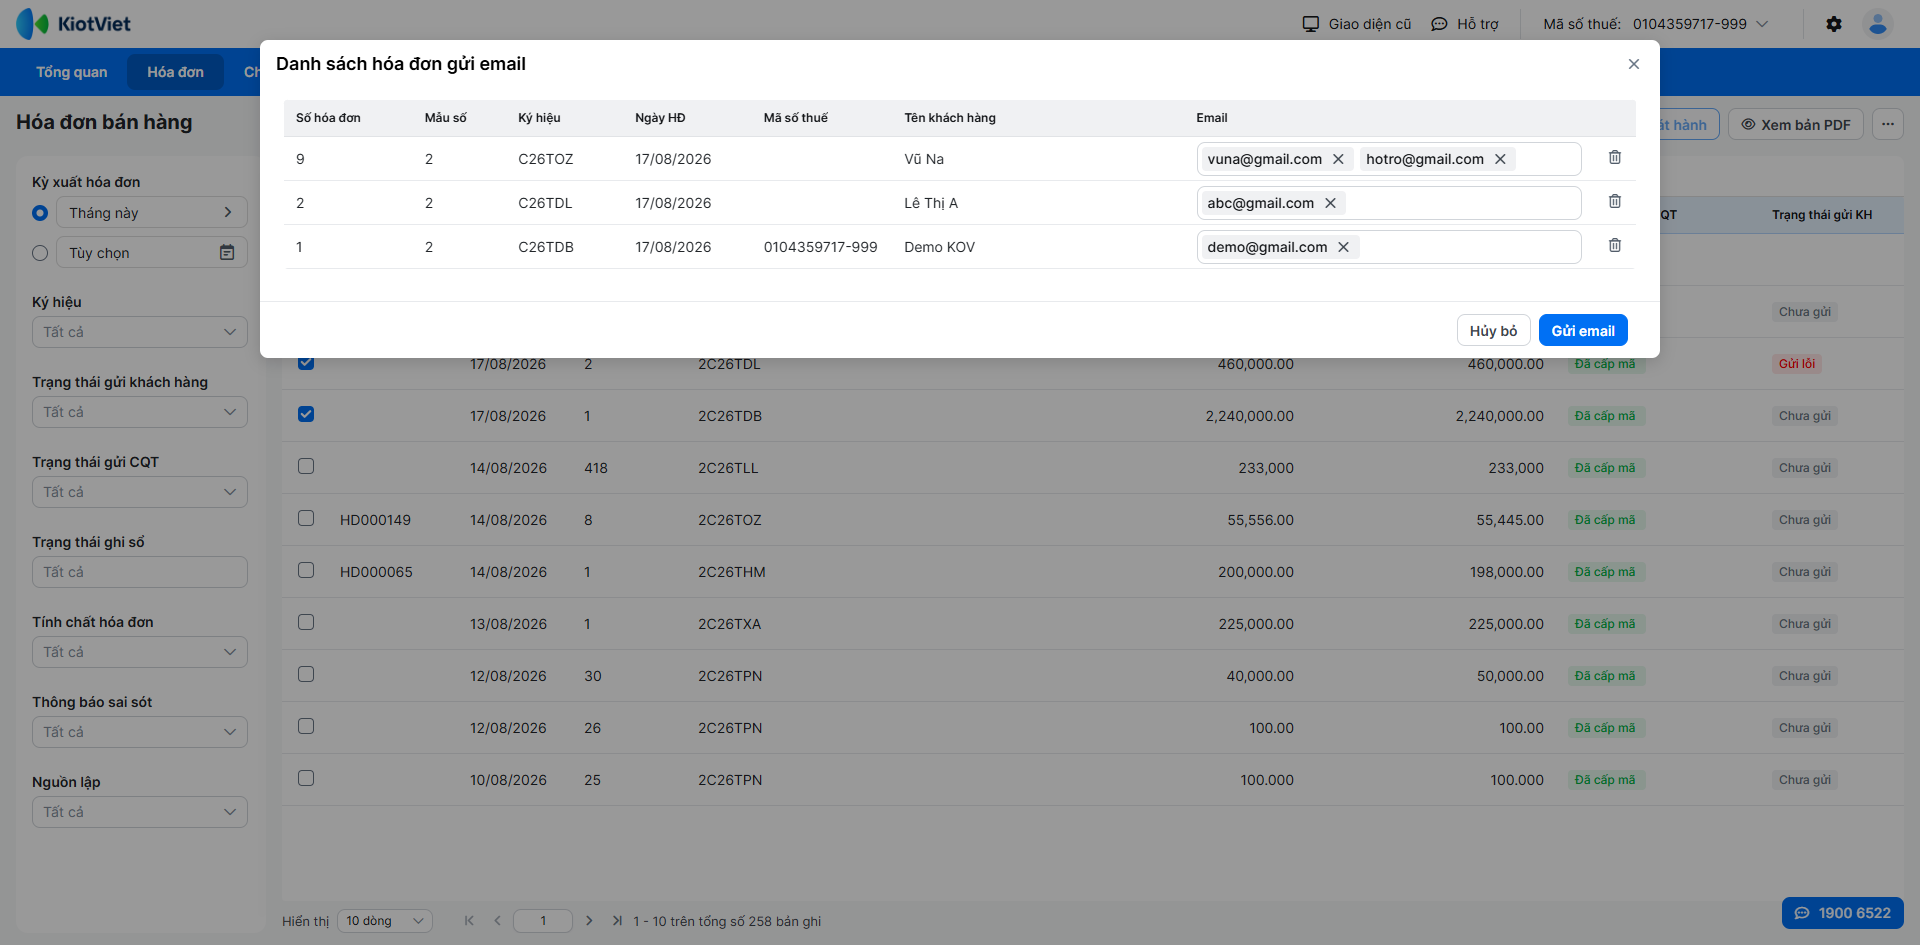
Task: Click Tên khách hàng column header
Action: point(950,118)
